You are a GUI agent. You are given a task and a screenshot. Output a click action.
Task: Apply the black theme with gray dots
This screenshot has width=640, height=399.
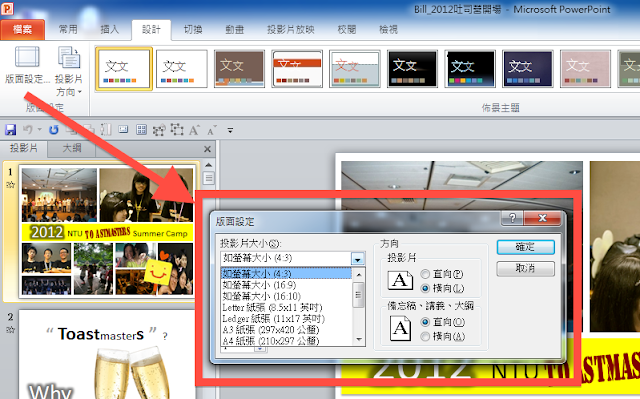point(412,69)
